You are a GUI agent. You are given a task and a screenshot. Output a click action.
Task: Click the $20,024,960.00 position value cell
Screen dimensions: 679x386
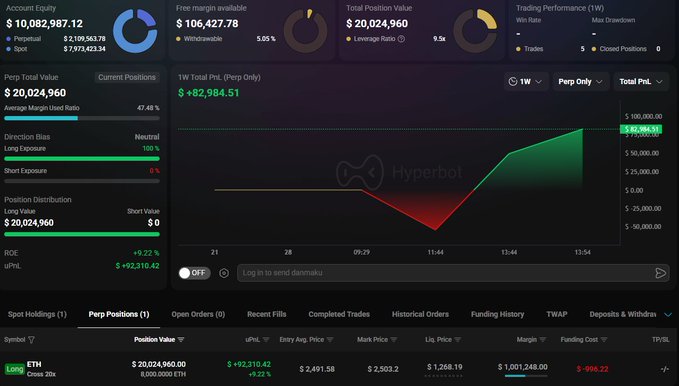[159, 364]
